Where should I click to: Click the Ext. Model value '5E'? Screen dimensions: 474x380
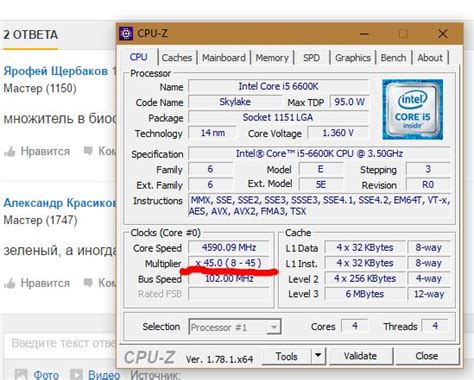(321, 185)
